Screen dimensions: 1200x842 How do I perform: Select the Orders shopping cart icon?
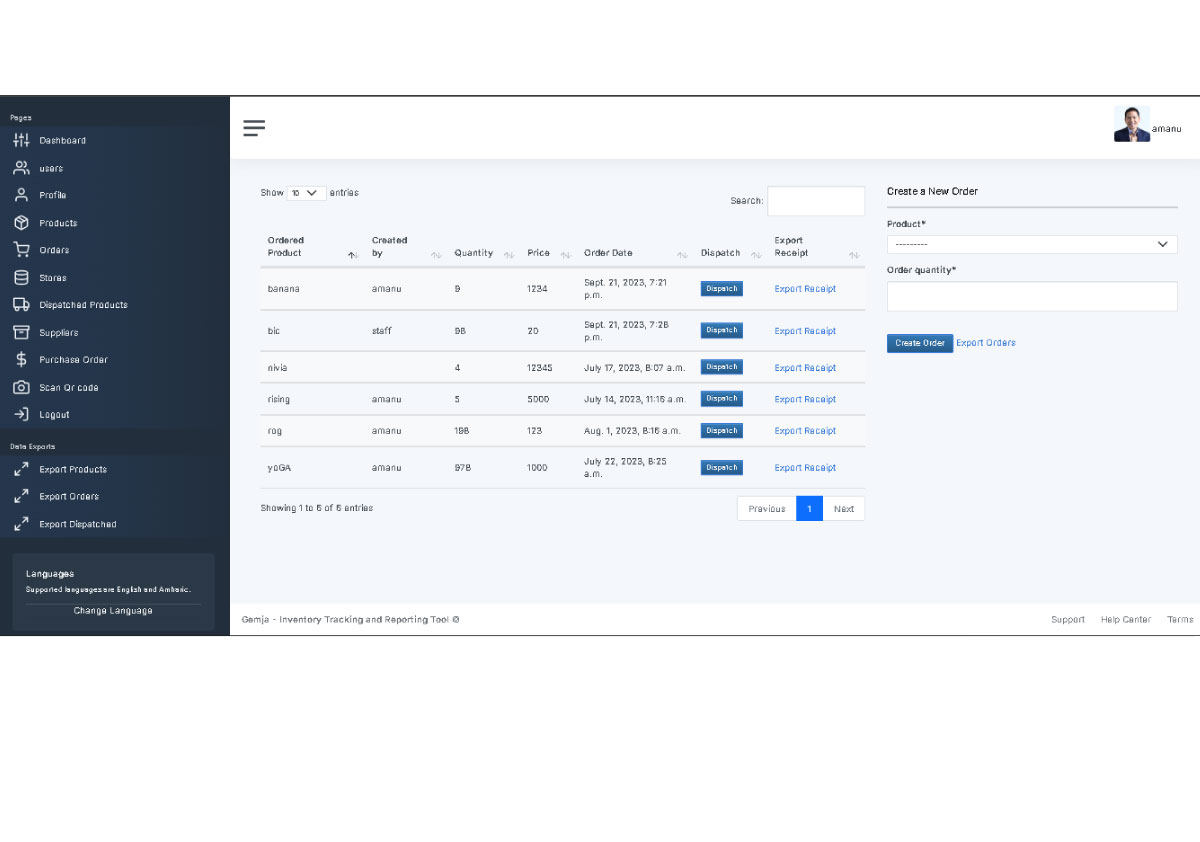[21, 250]
